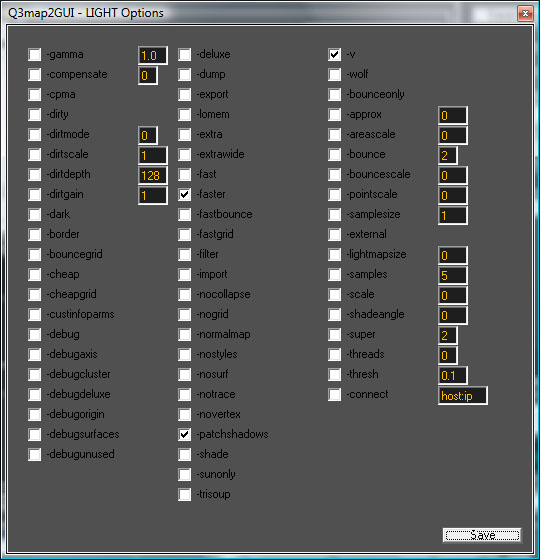Tick -custinfoparms checkbox
Image resolution: width=540 pixels, height=560 pixels.
(x=35, y=315)
